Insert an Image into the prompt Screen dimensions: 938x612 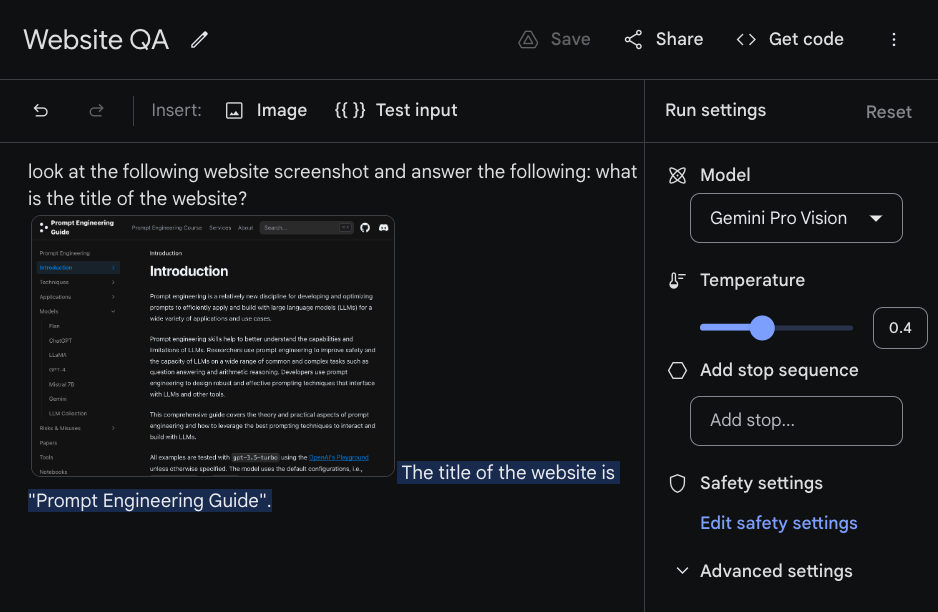(266, 111)
